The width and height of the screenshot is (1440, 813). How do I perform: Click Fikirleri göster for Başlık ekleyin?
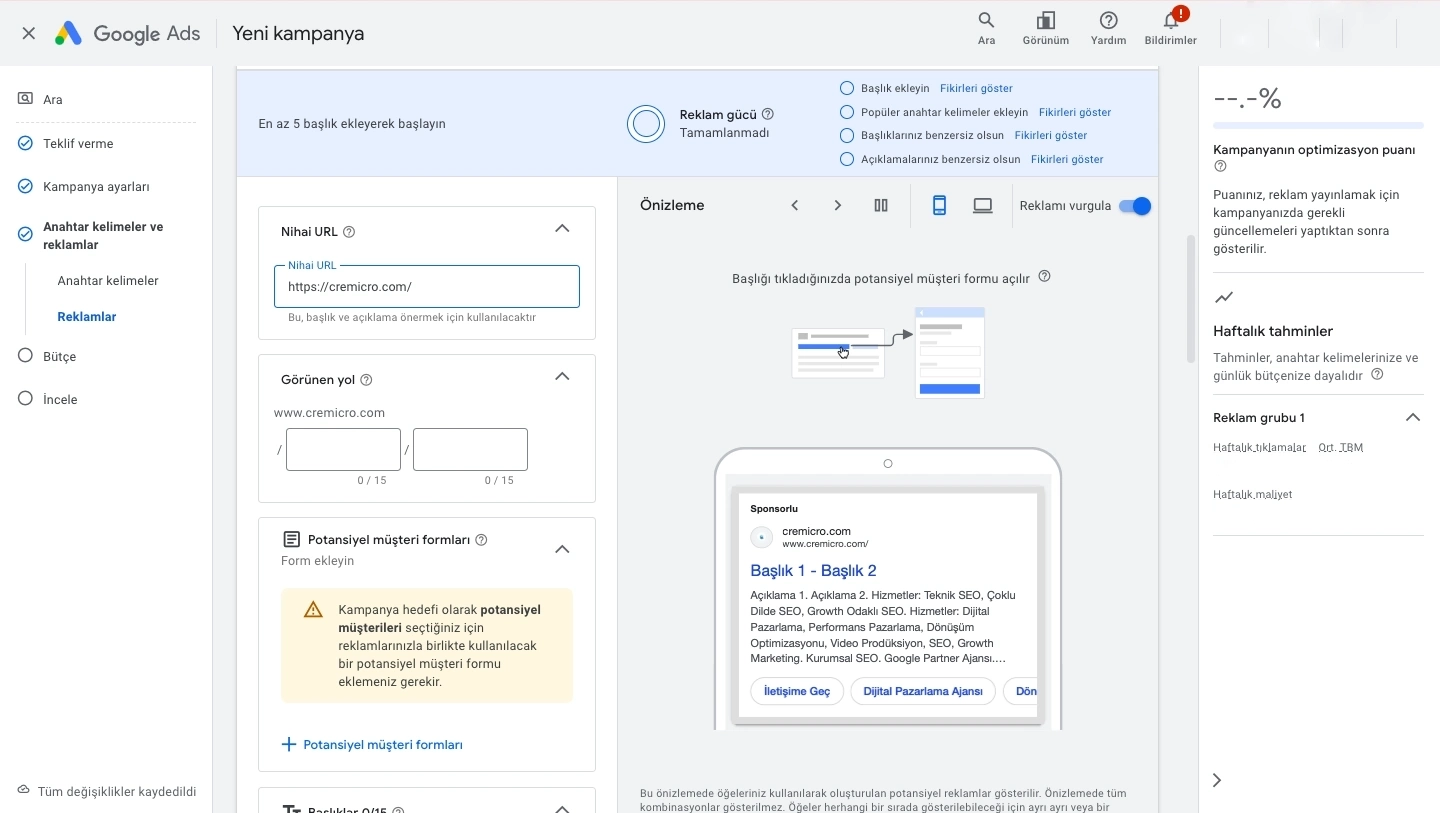(x=976, y=88)
